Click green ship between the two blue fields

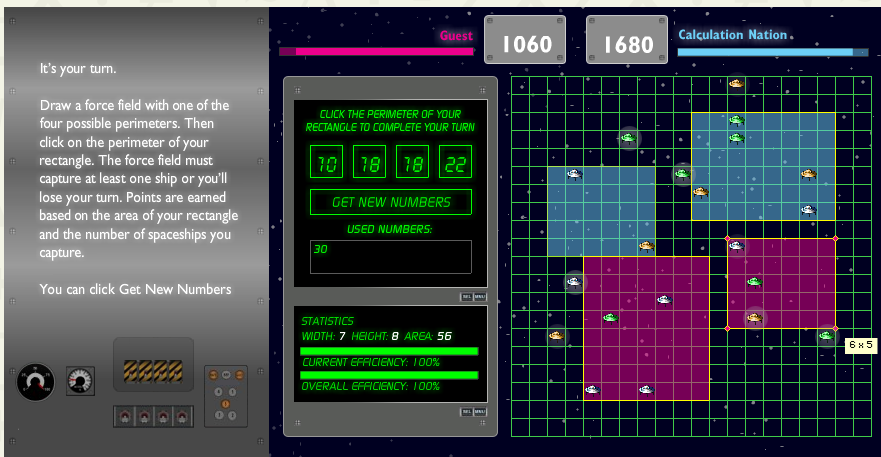[x=683, y=174]
